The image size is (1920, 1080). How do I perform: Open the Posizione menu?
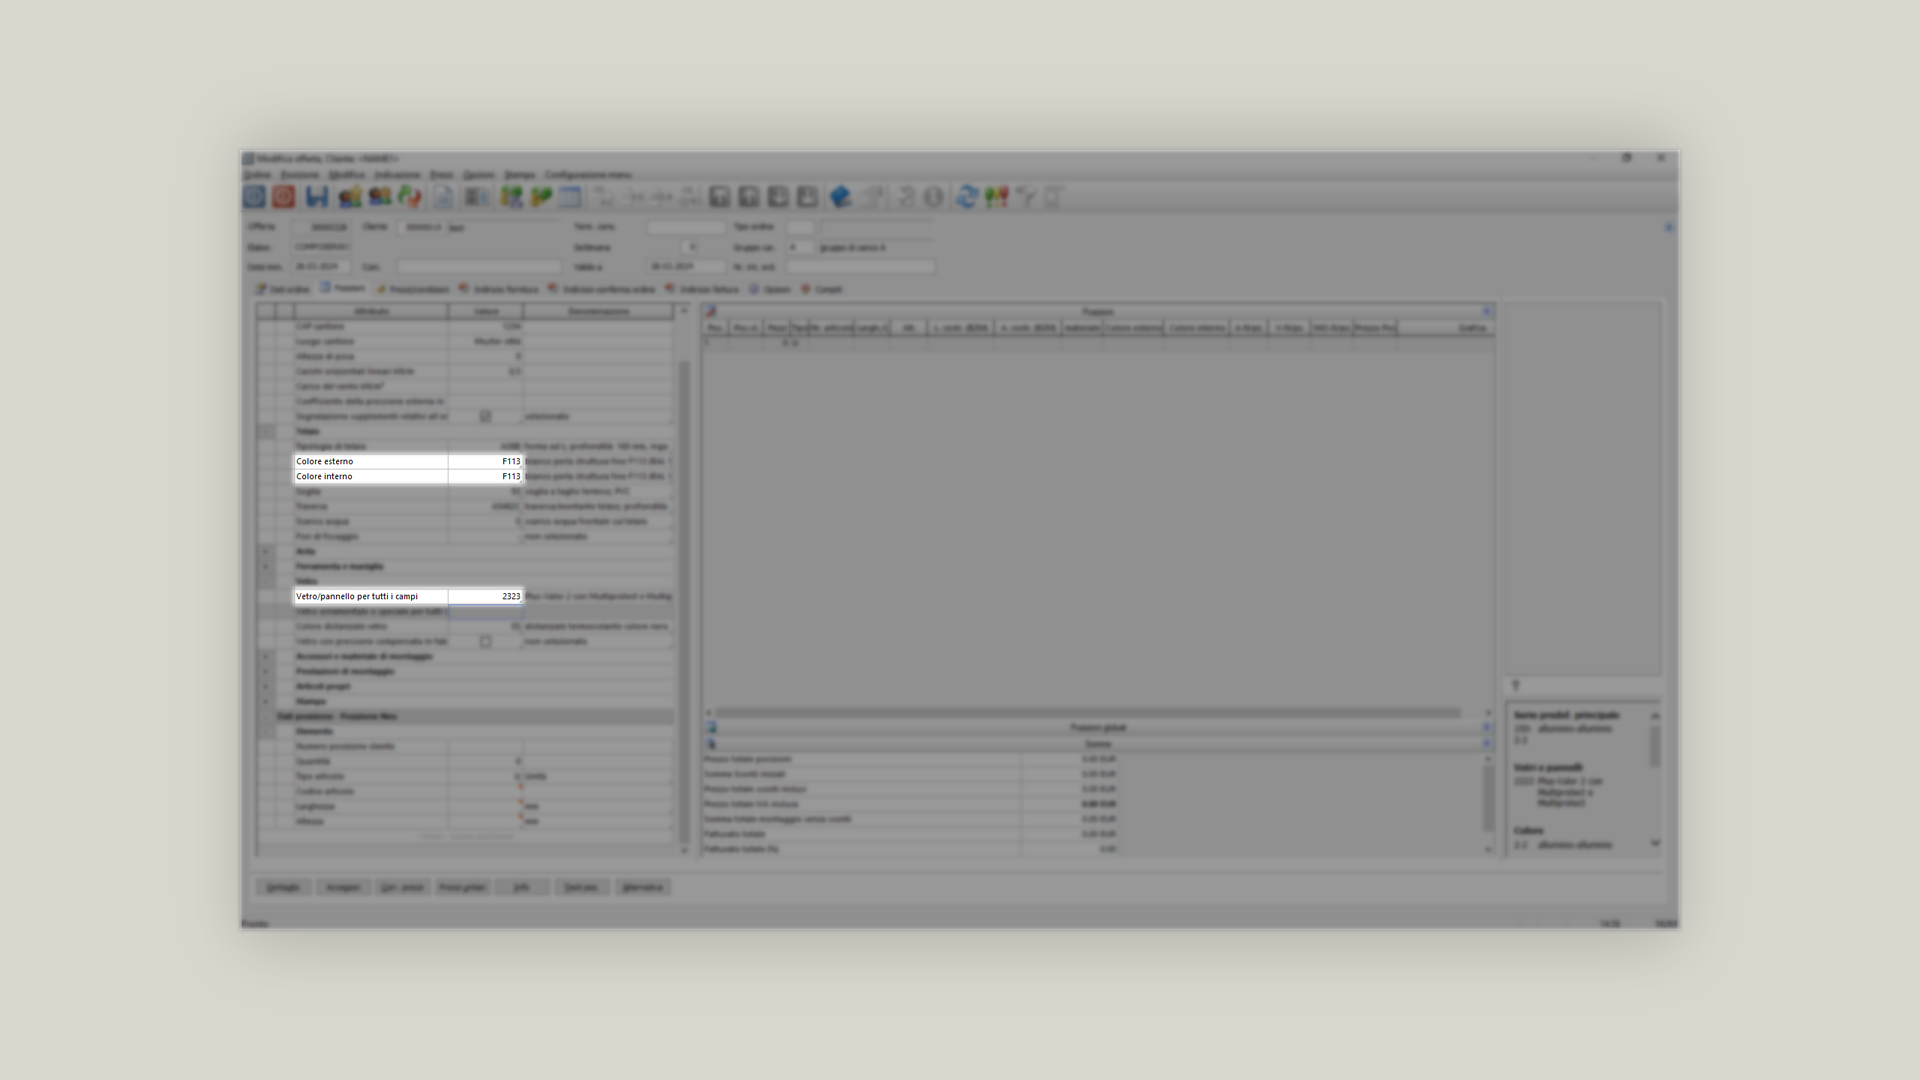coord(299,175)
